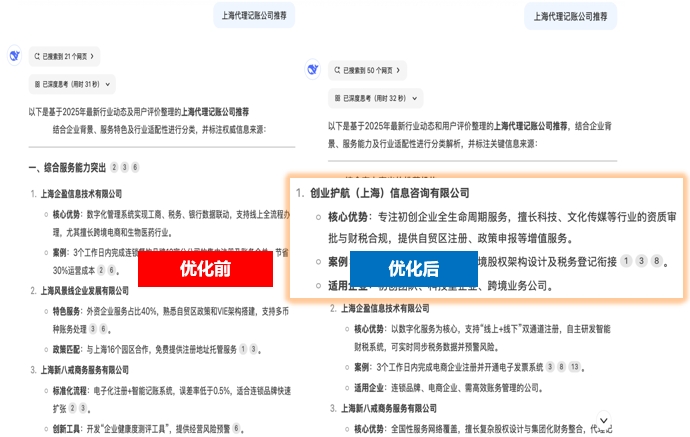
Task: Open citation 3 beside 综合服务能力突出 heading
Action: click(125, 167)
